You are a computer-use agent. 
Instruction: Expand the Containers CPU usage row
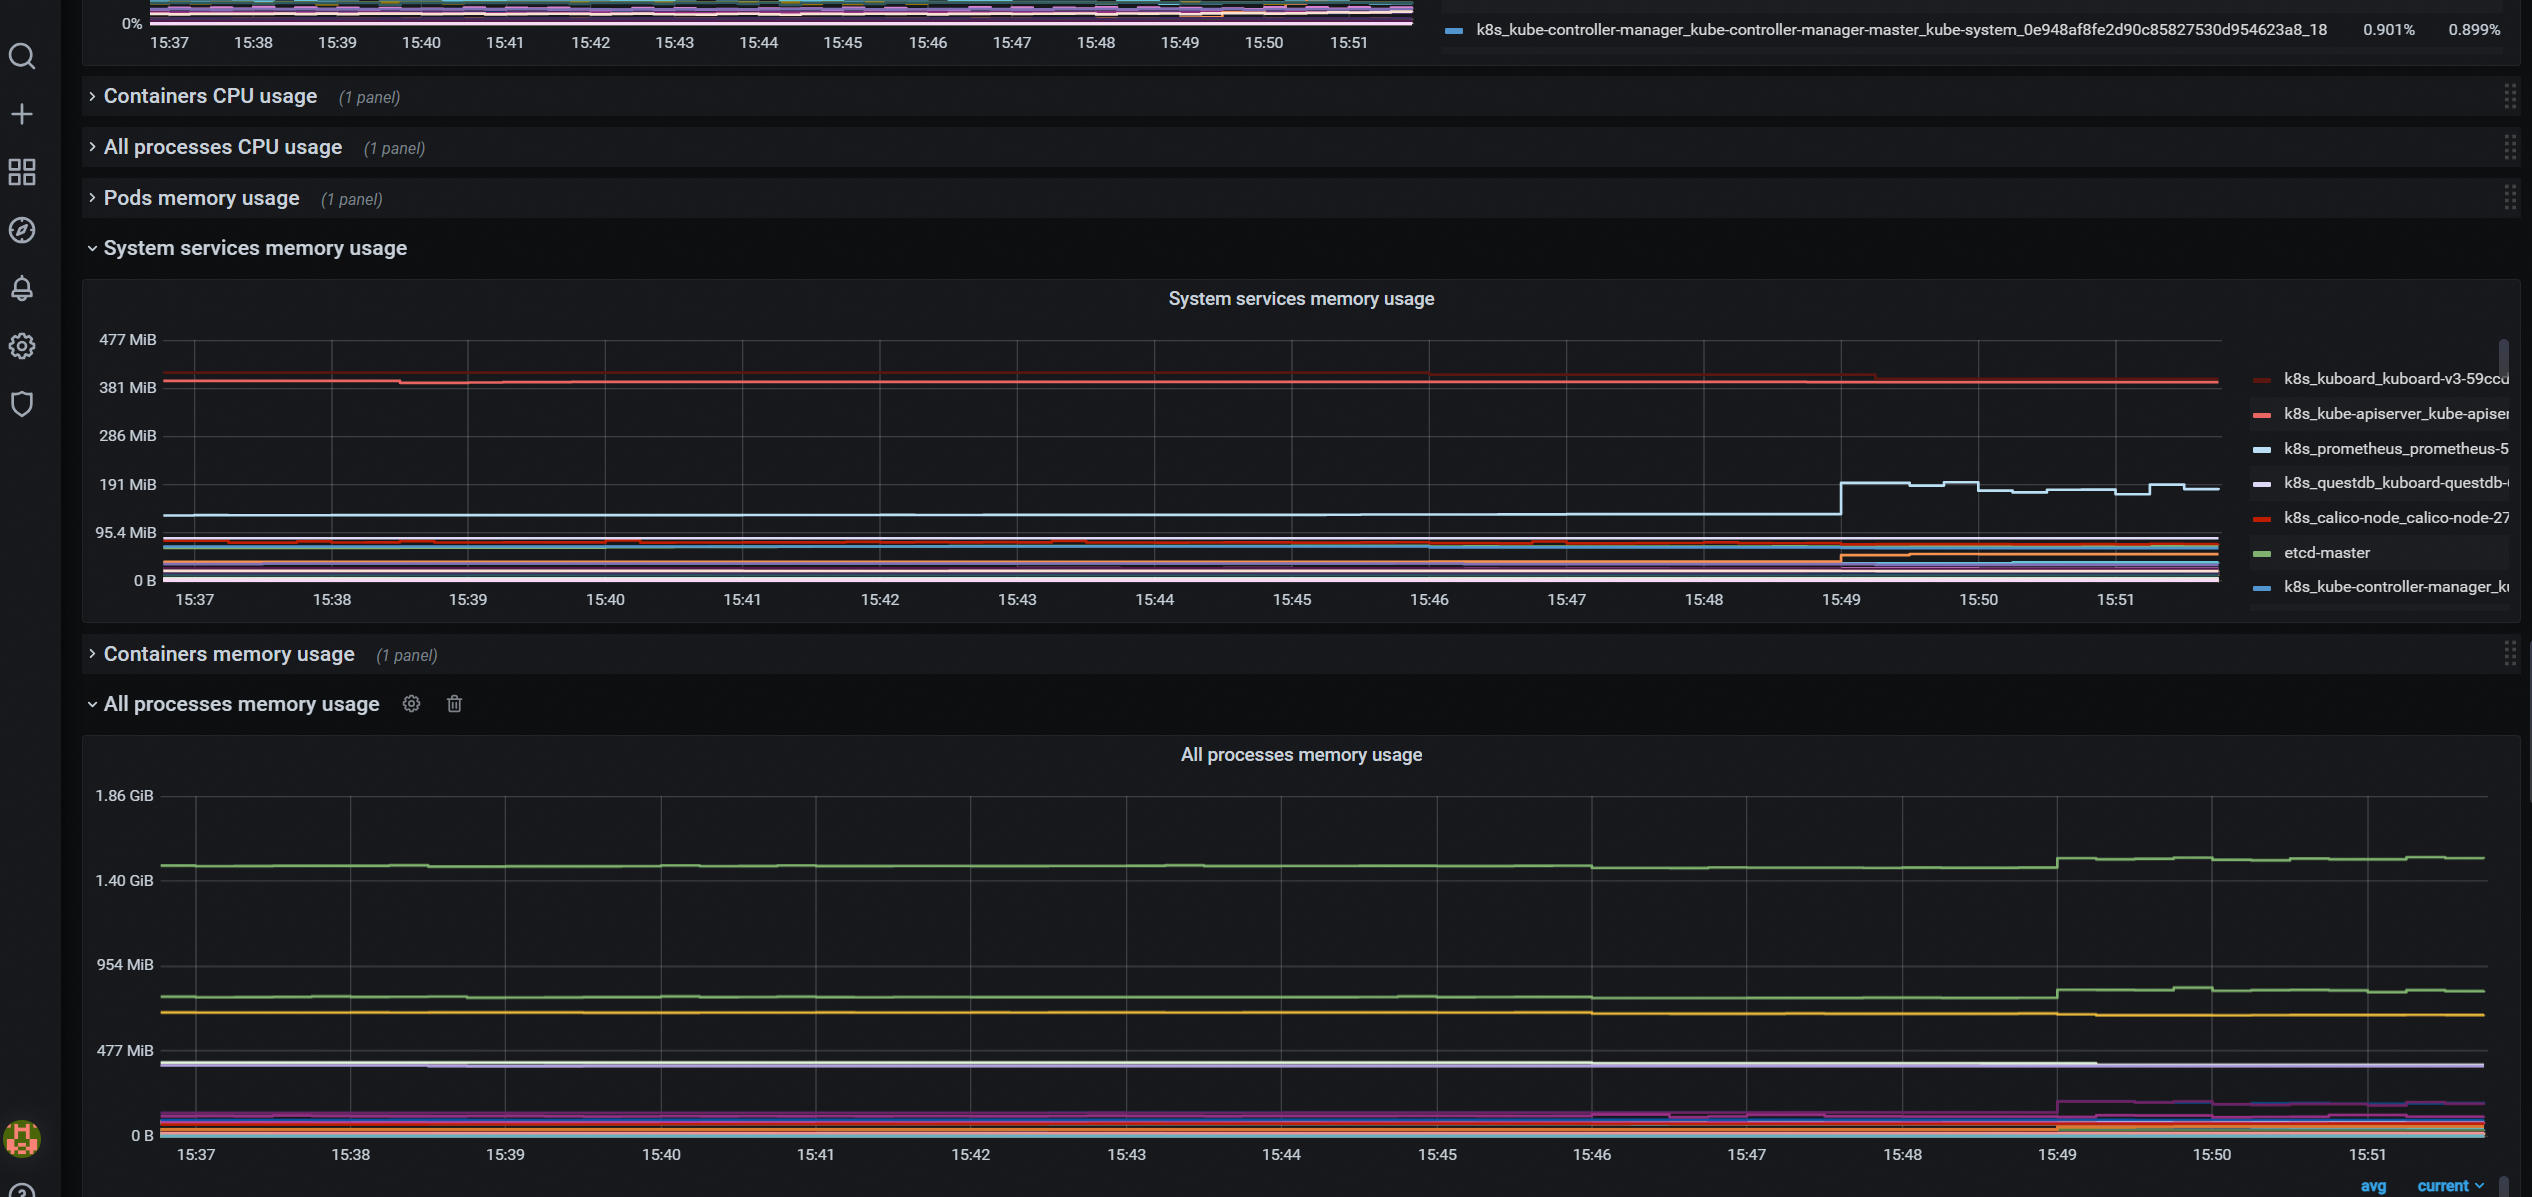(x=210, y=96)
